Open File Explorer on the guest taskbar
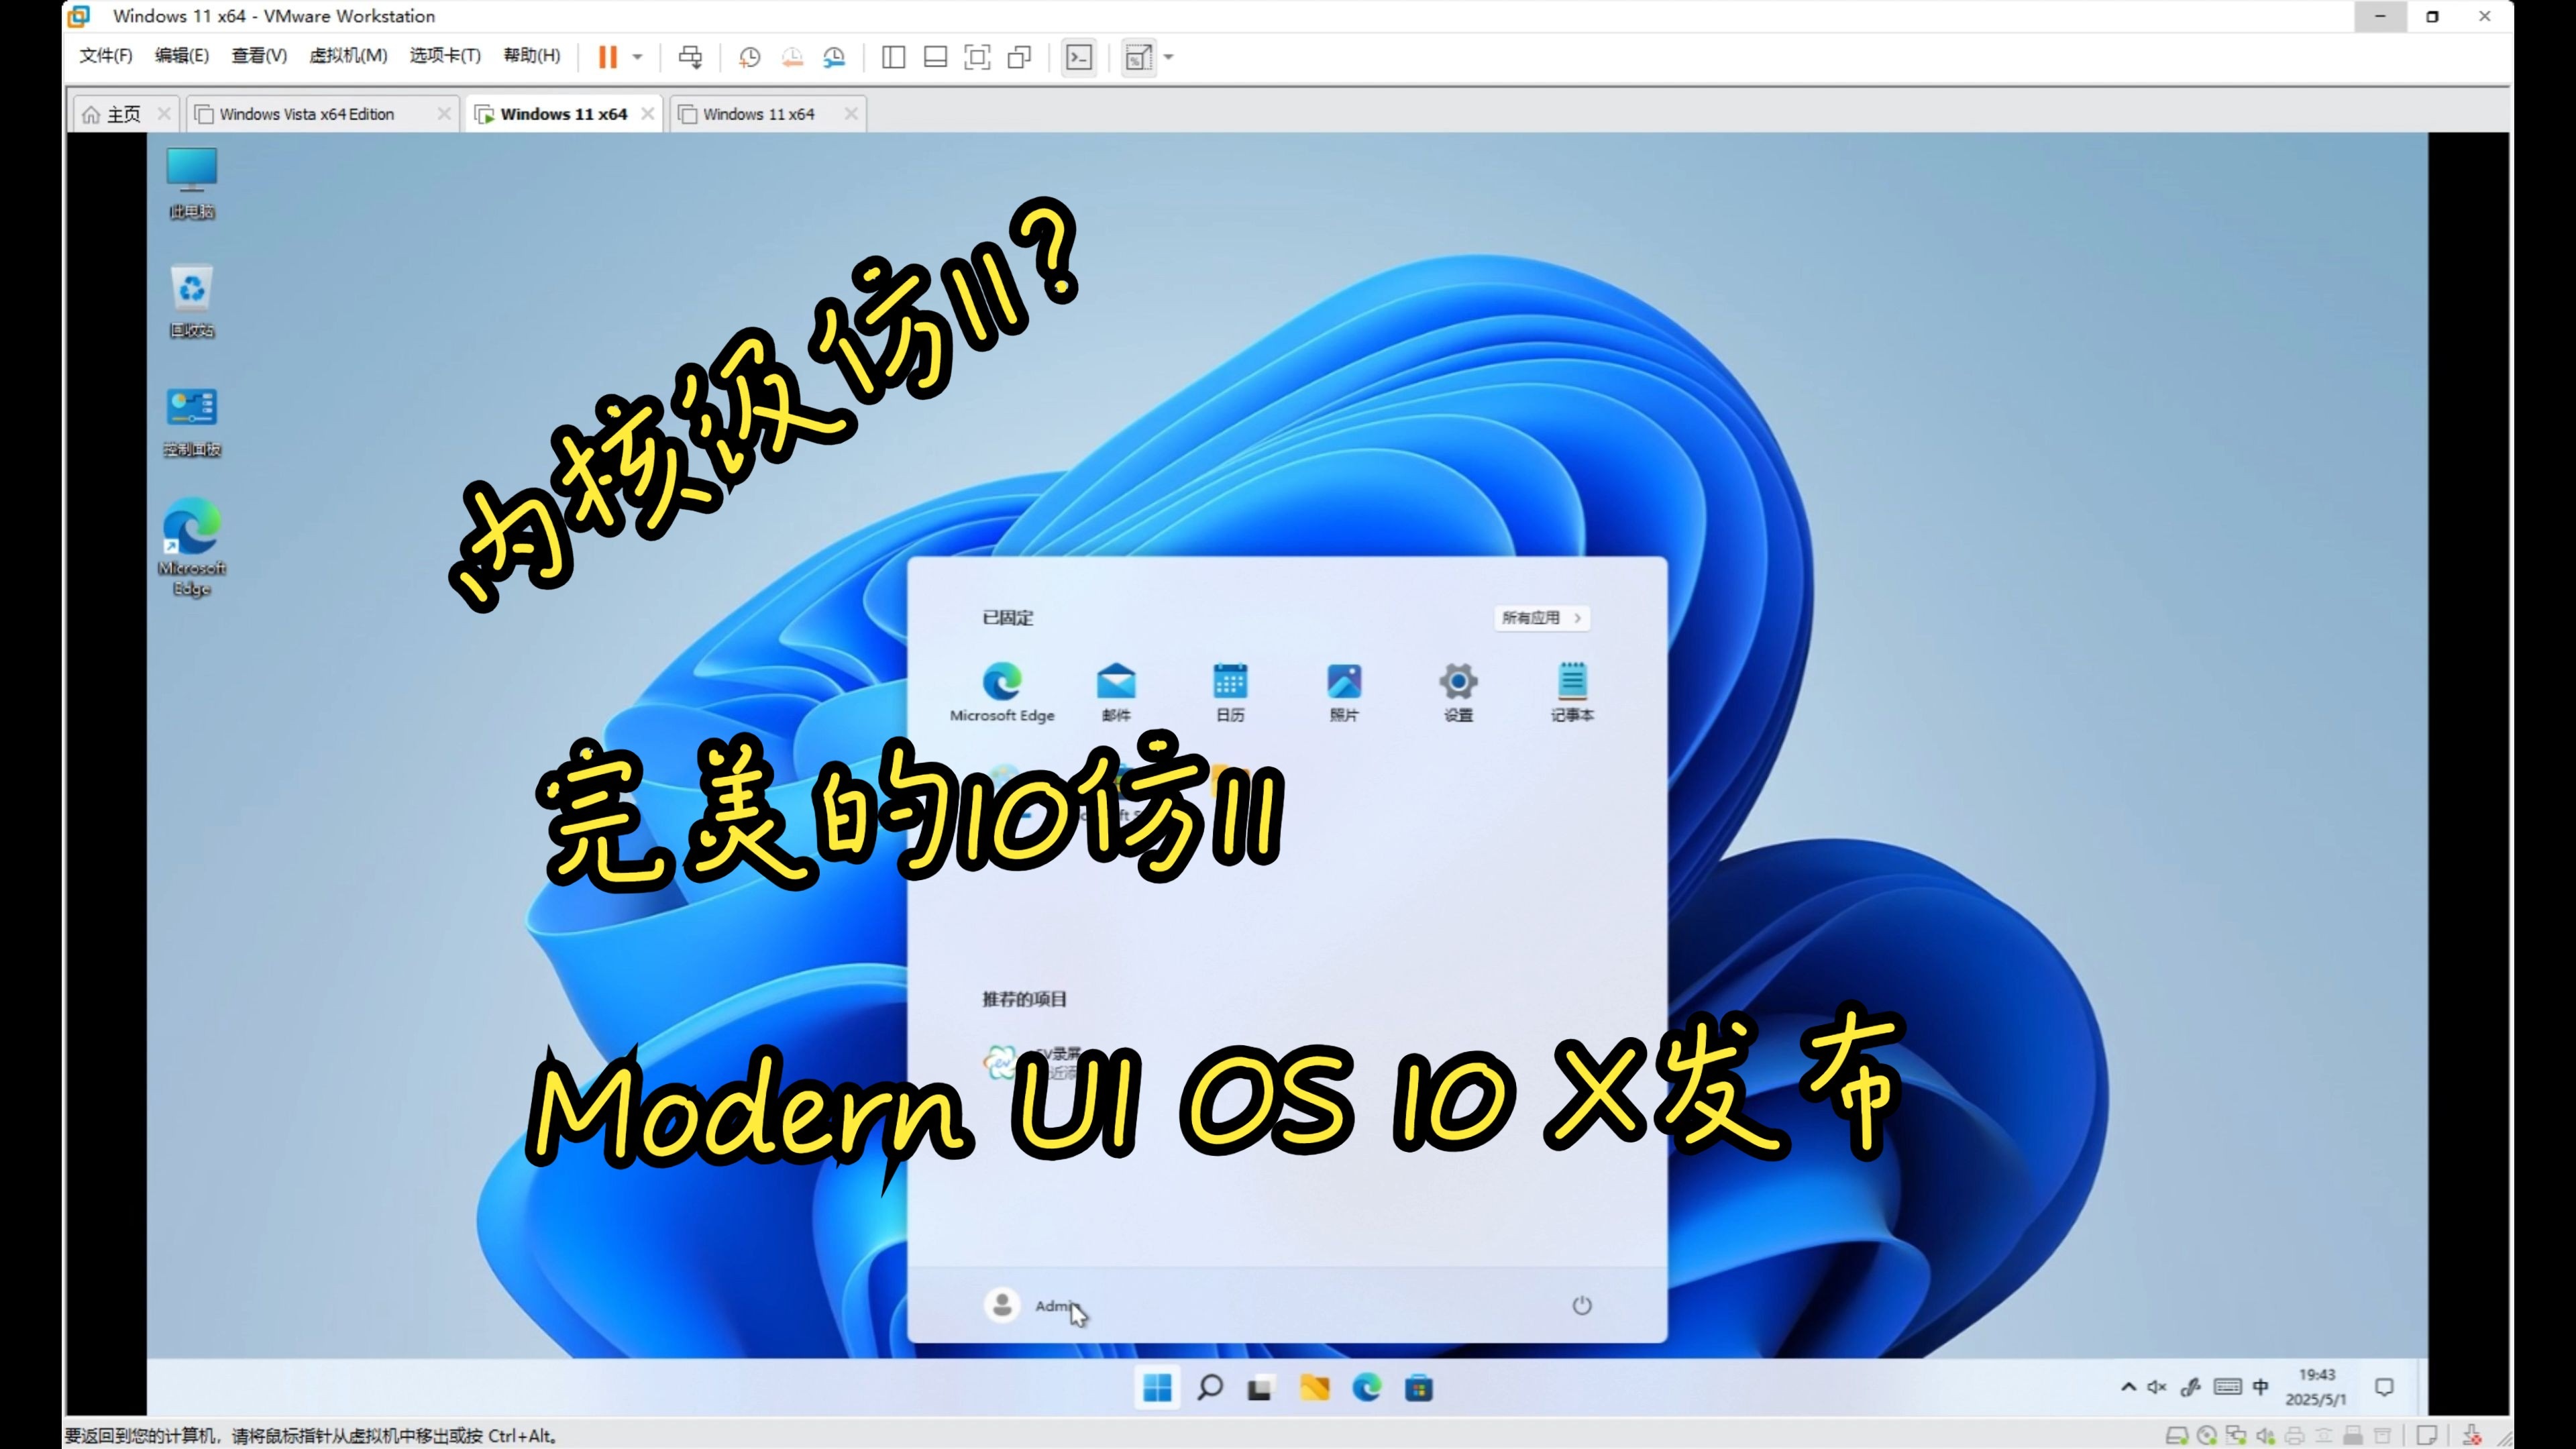2576x1449 pixels. pyautogui.click(x=1314, y=1388)
